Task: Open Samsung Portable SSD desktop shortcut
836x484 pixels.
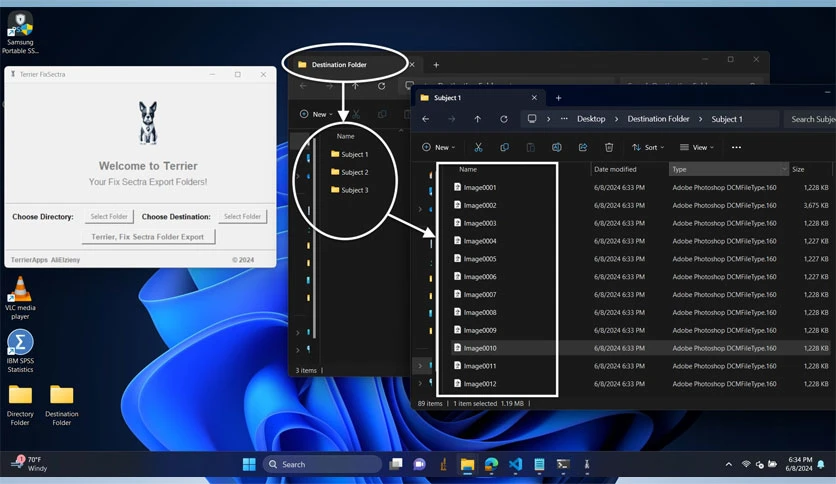Action: (x=20, y=33)
